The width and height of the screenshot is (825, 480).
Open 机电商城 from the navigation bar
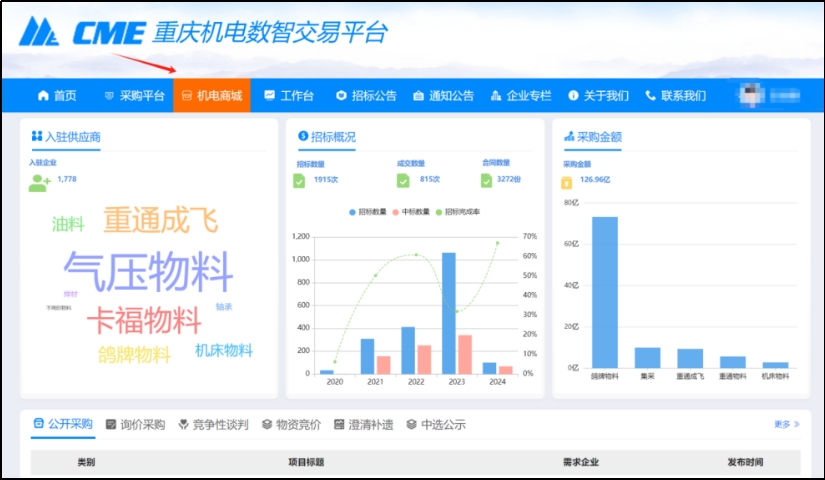(211, 96)
